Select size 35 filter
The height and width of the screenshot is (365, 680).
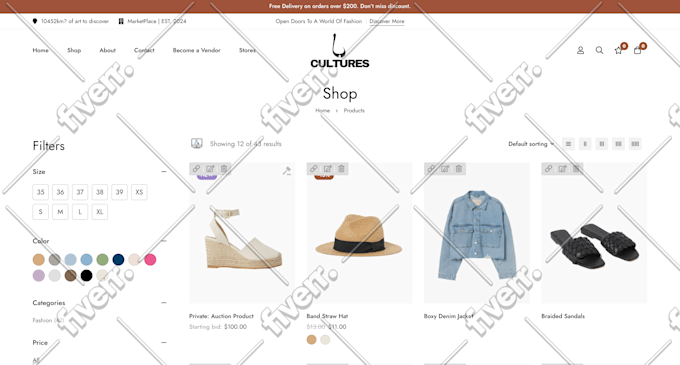(x=40, y=192)
